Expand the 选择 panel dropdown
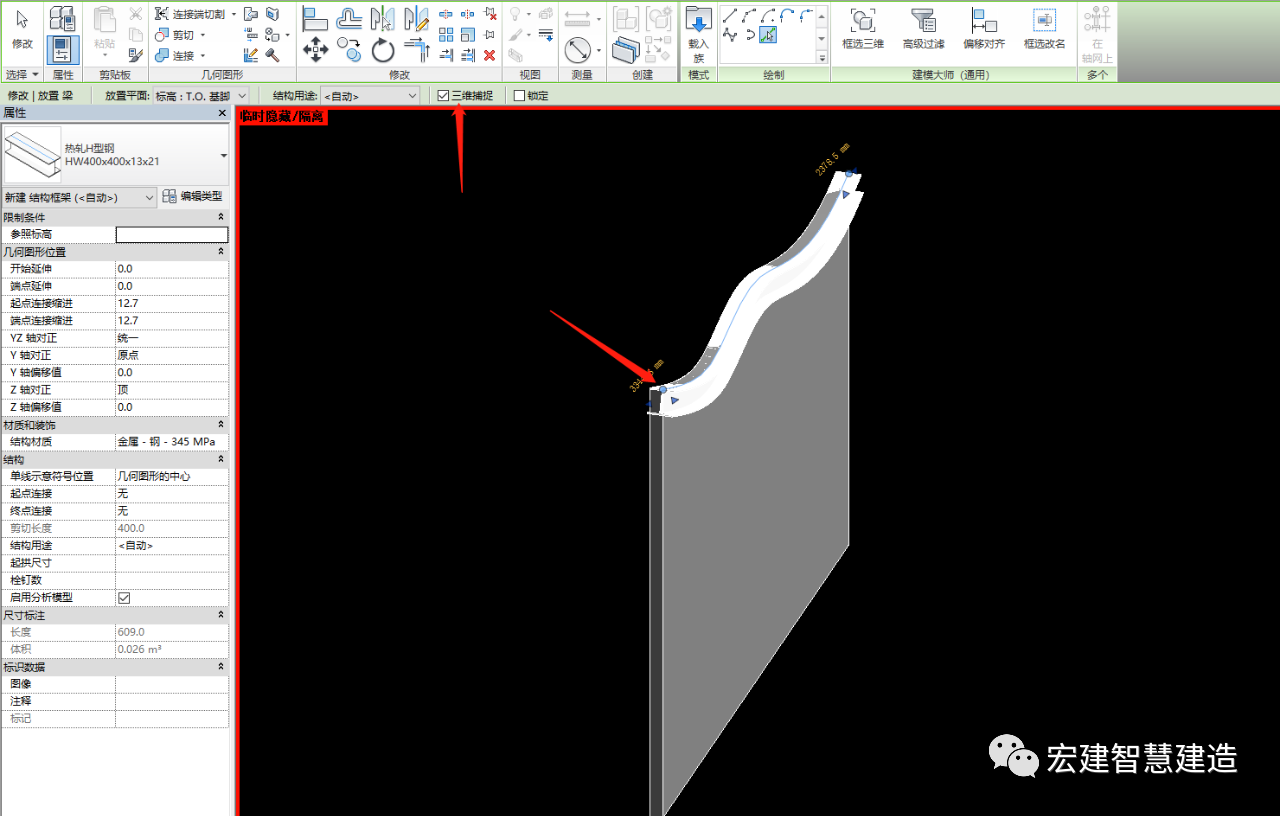1280x816 pixels. click(x=22, y=75)
